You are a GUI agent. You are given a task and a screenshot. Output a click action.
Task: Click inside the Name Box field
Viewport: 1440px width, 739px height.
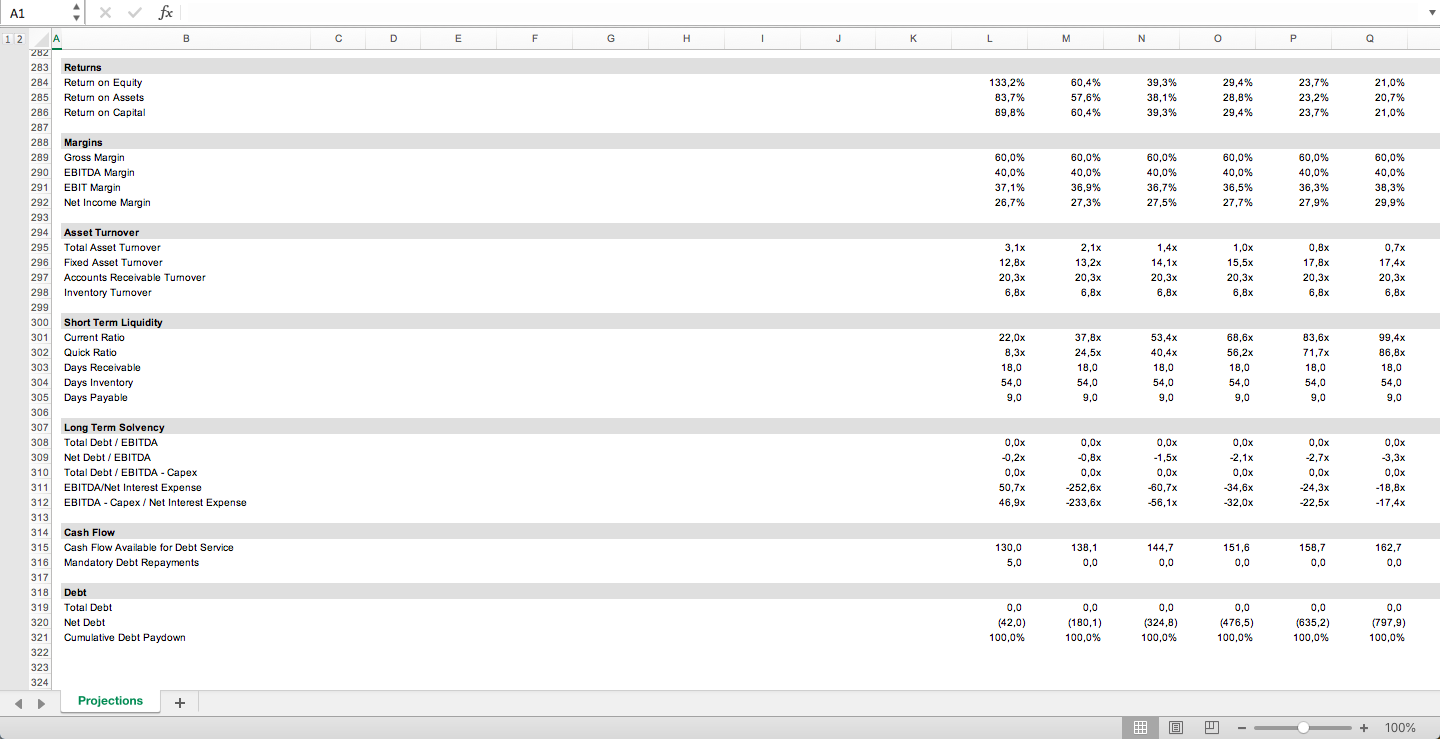coord(30,12)
